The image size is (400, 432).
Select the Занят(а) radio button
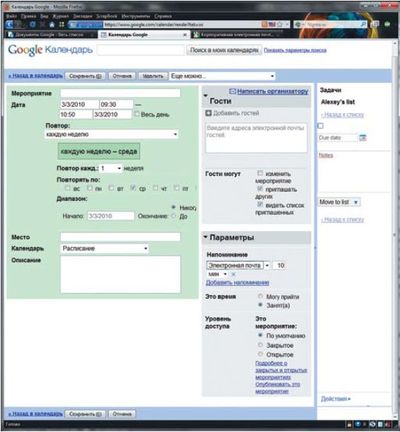tap(260, 305)
